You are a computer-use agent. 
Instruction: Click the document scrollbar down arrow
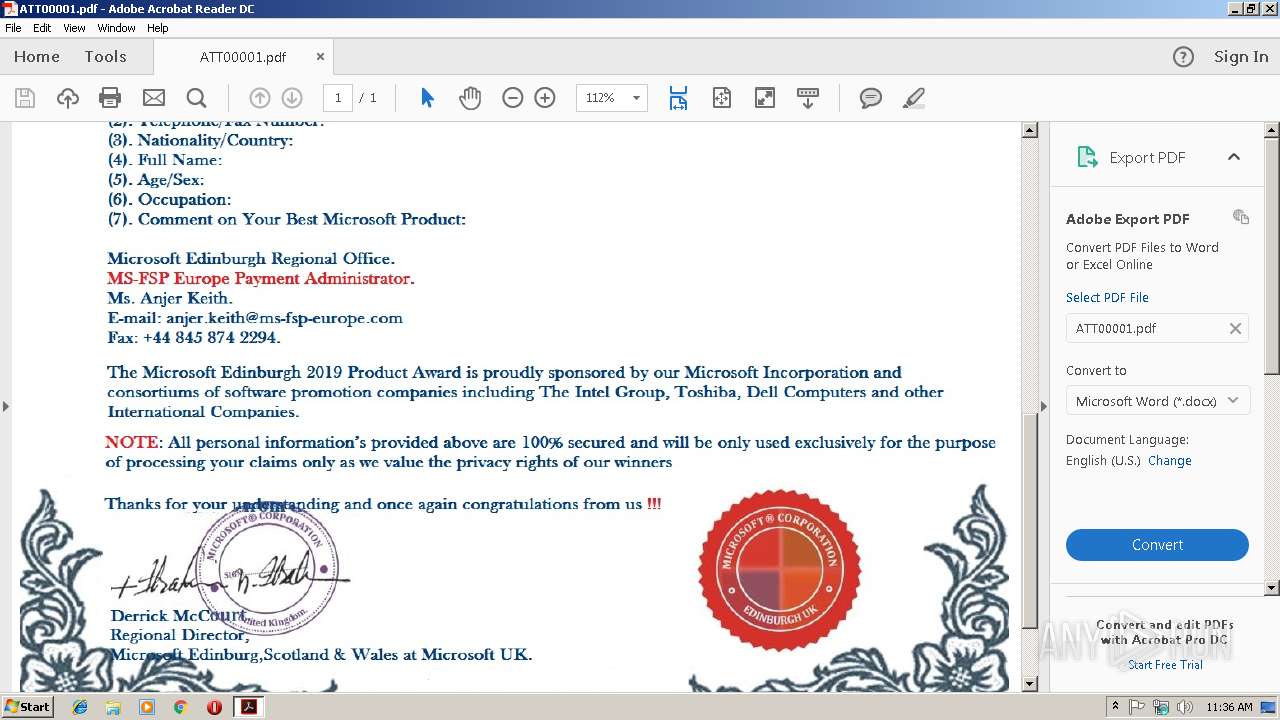click(x=1029, y=683)
